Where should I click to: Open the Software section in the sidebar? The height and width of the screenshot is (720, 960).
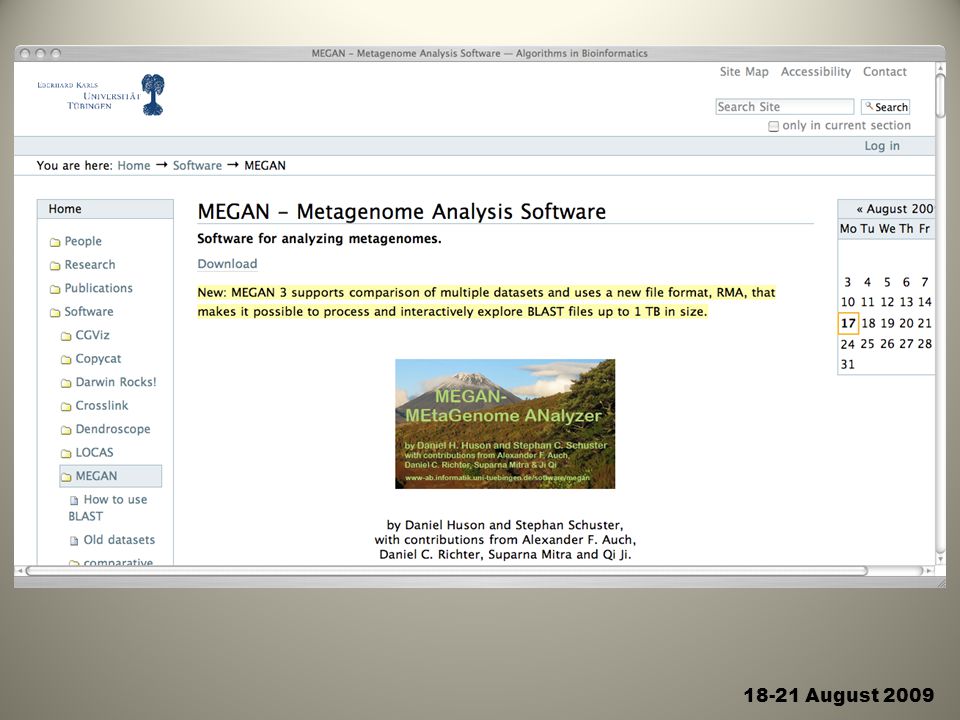click(89, 312)
